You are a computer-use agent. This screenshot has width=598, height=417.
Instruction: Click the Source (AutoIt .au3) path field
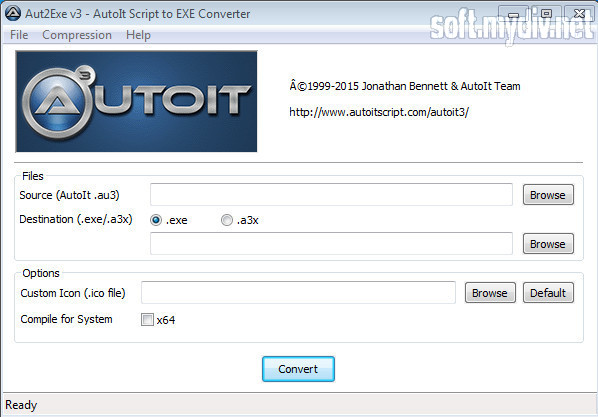[x=331, y=195]
